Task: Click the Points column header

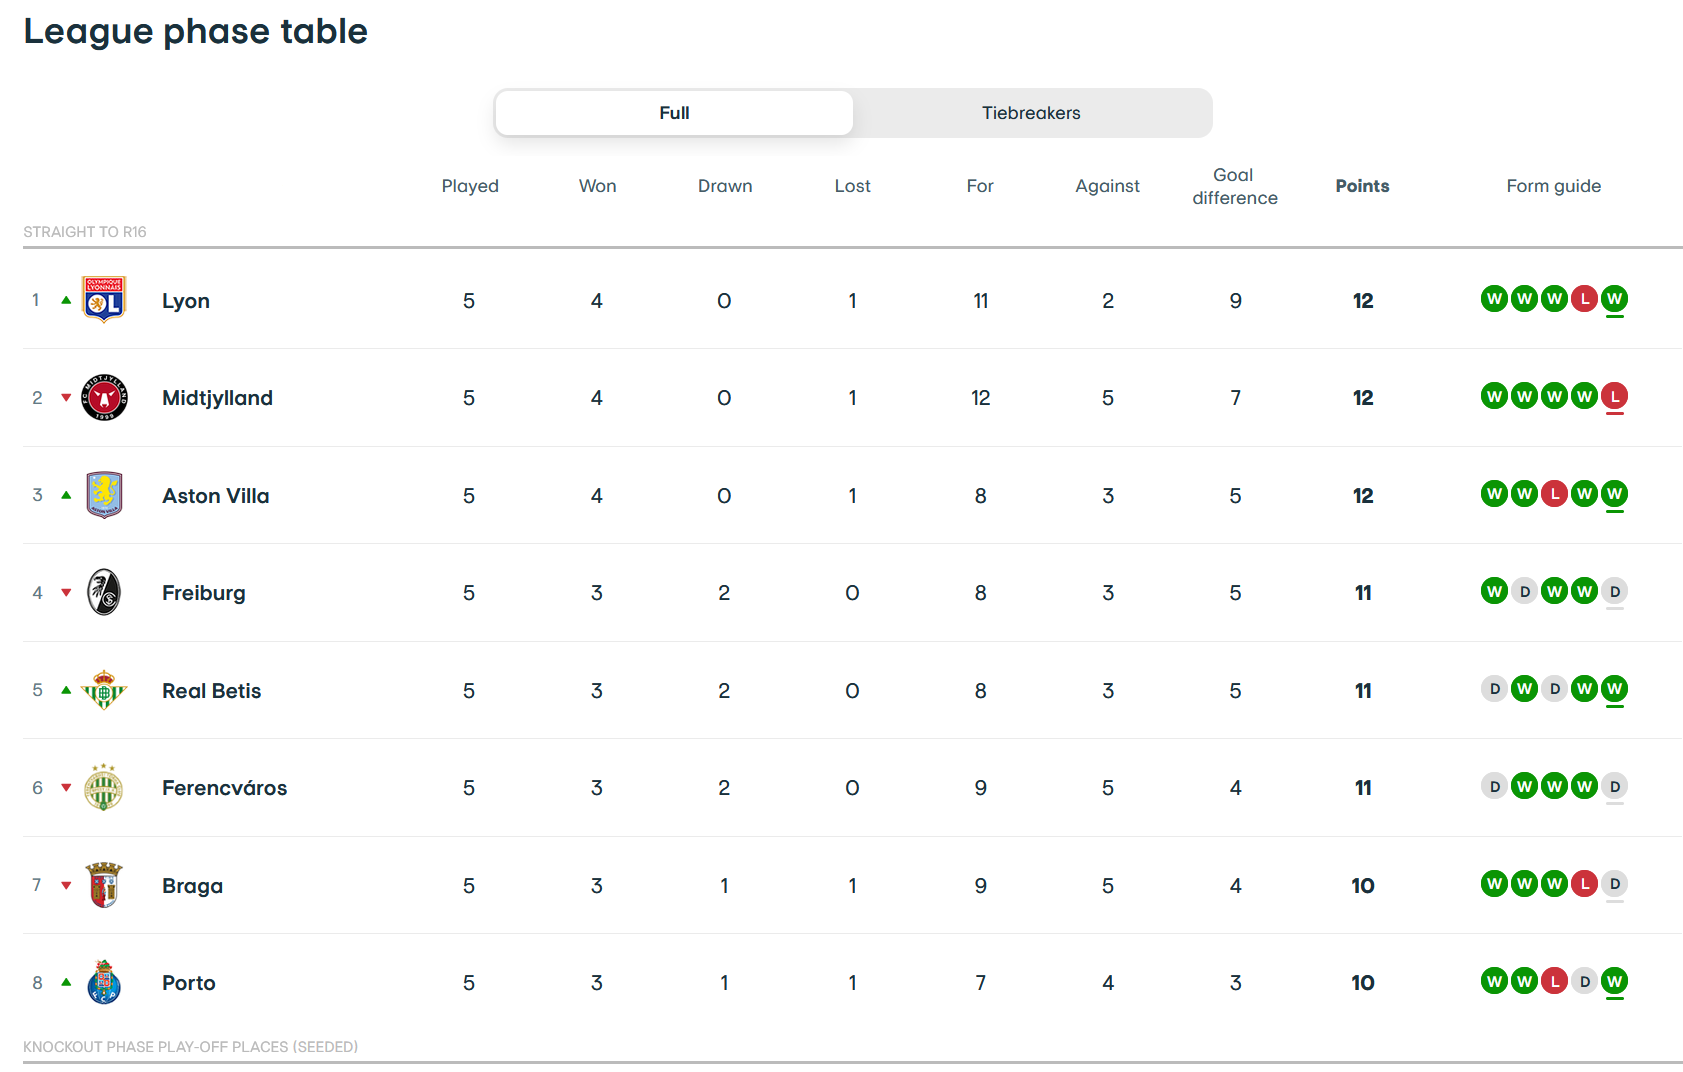Action: [1362, 186]
